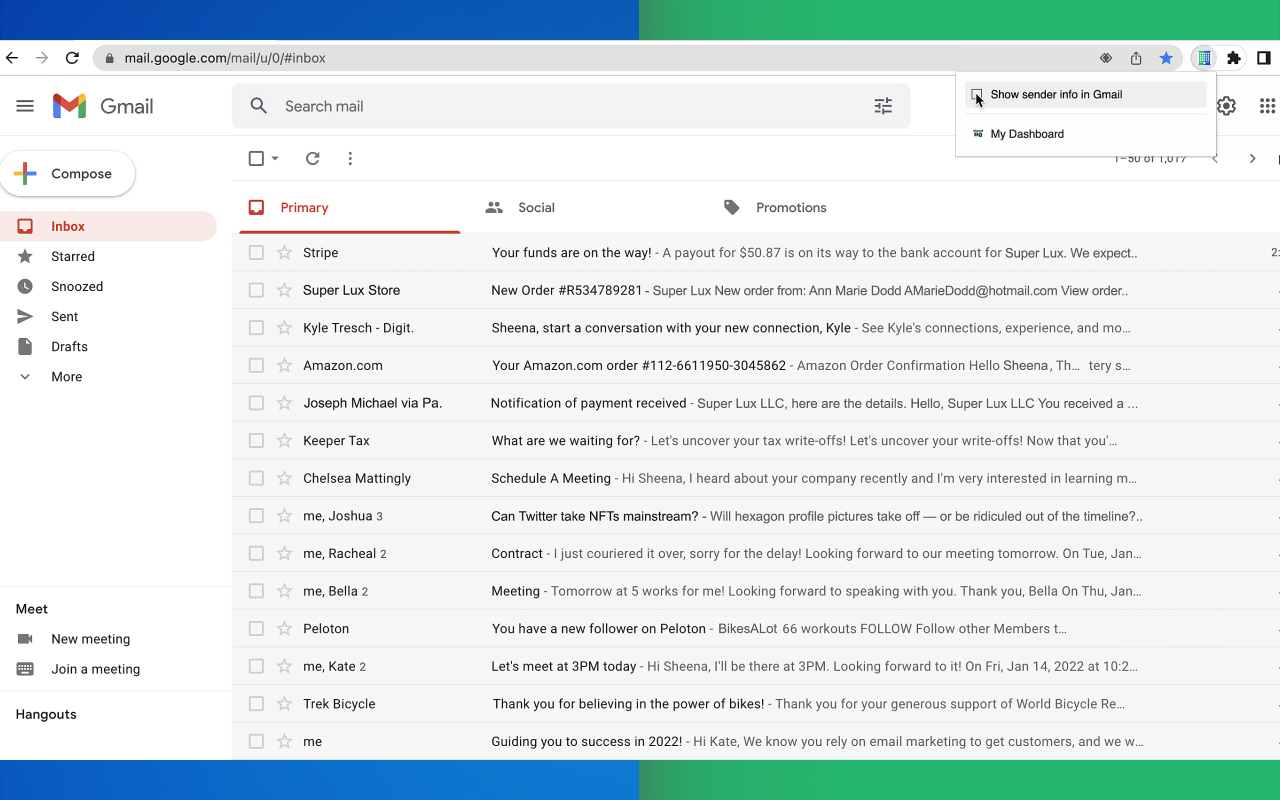
Task: Go to the previous page of emails
Action: pyautogui.click(x=1215, y=158)
